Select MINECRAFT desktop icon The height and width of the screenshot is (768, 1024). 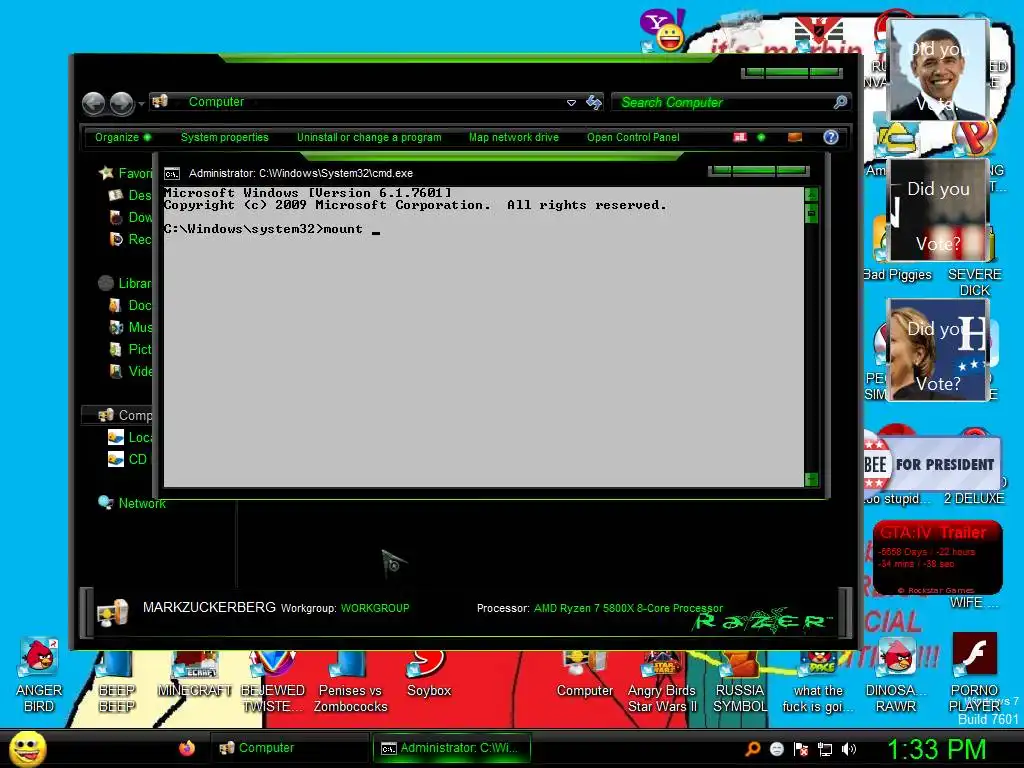pyautogui.click(x=195, y=675)
